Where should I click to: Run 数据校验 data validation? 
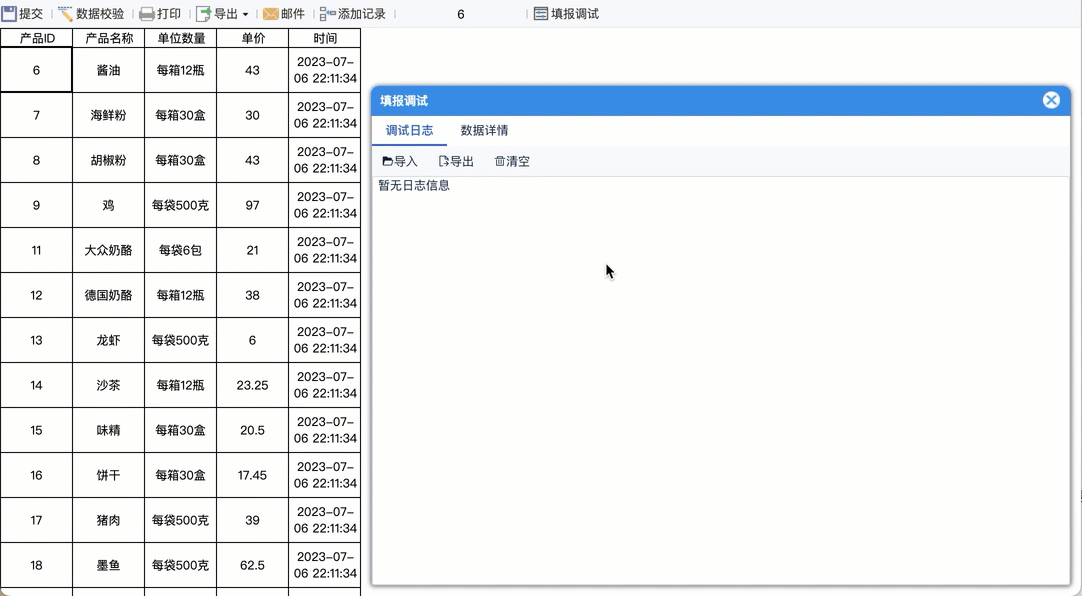click(91, 13)
